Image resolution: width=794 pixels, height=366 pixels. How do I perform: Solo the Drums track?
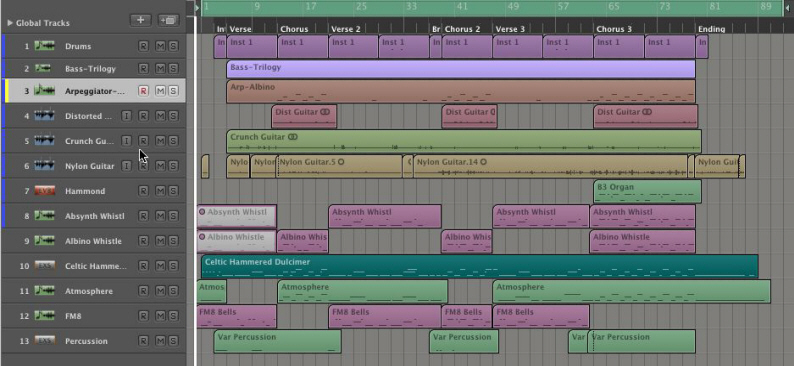(x=173, y=46)
